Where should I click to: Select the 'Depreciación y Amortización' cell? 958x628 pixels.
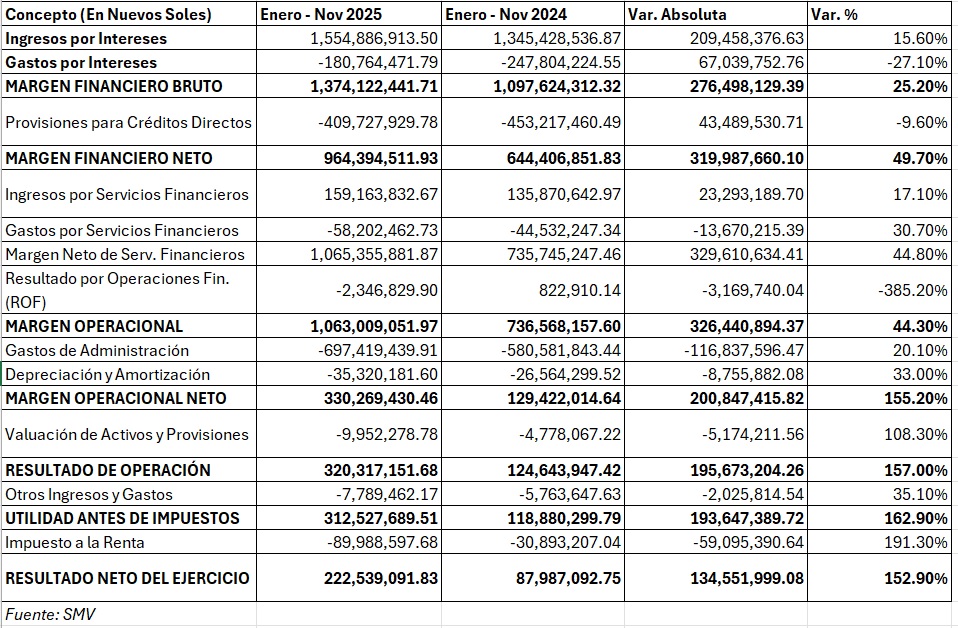129,374
